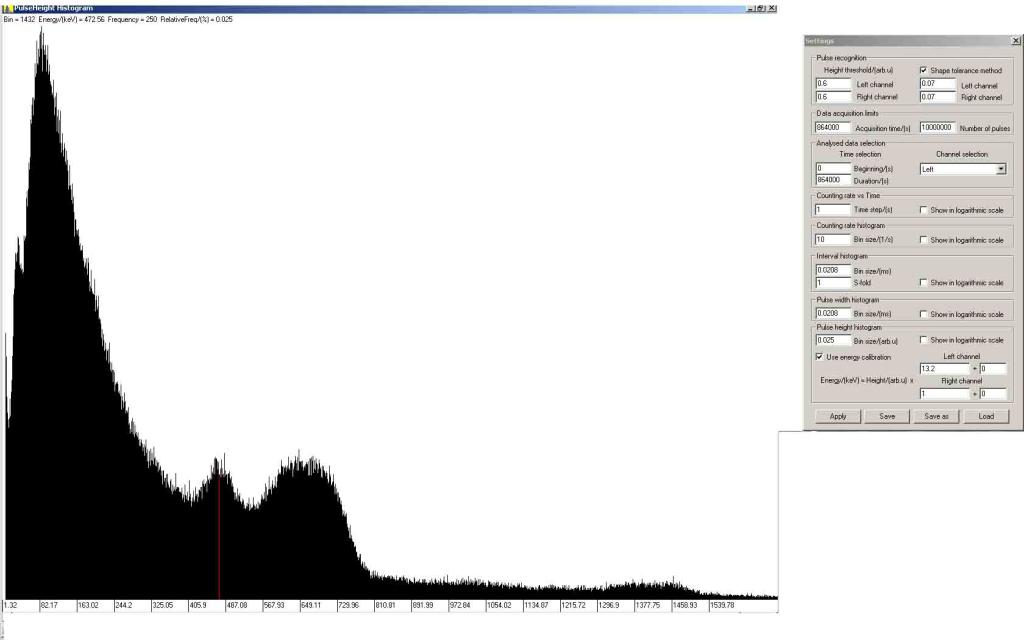The image size is (1024, 640).
Task: Close the Settings dialog
Action: (x=1016, y=40)
